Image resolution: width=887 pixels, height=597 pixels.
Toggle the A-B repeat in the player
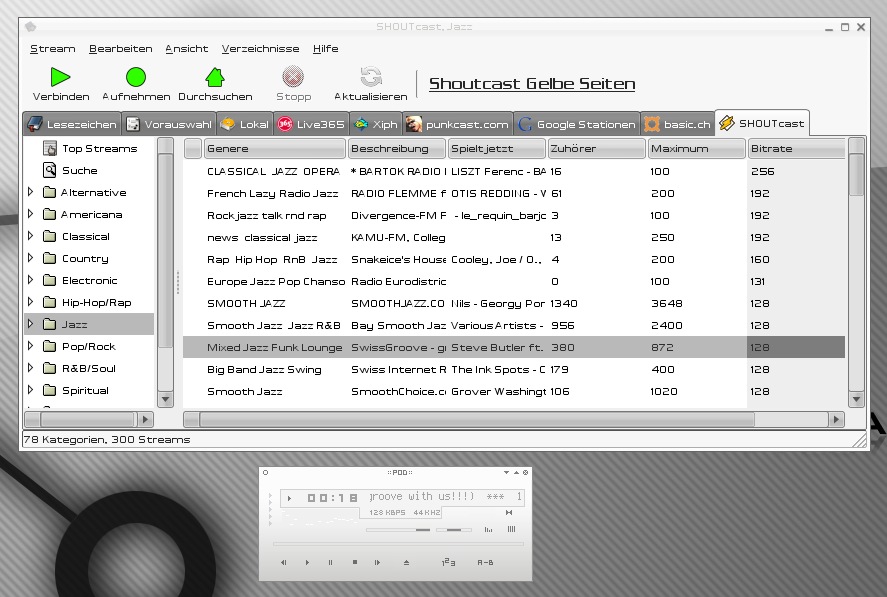(x=485, y=563)
